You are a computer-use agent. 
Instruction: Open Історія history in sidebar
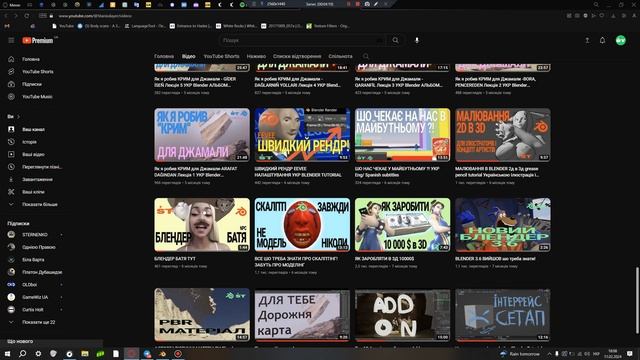click(x=29, y=142)
